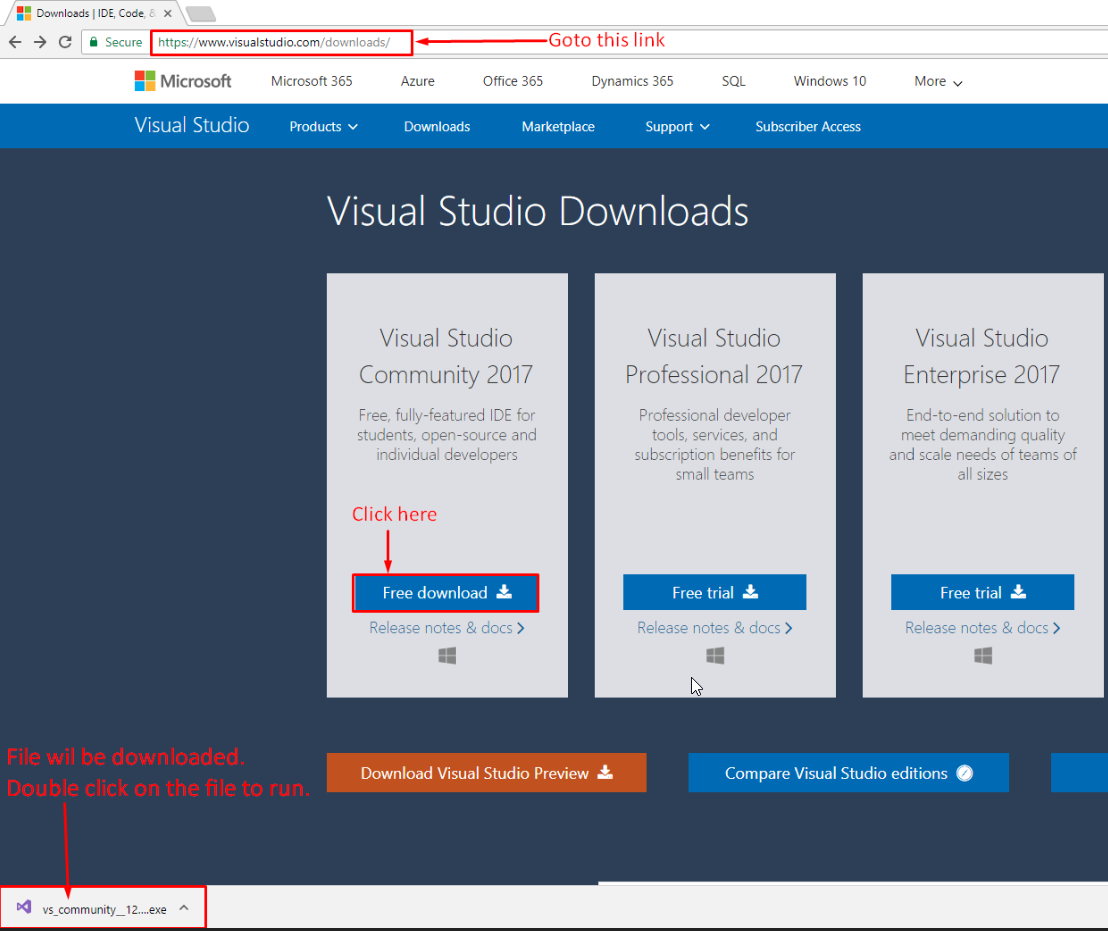Click the Visual Studio Community 2017 heading
This screenshot has width=1108, height=931.
pyautogui.click(x=446, y=356)
